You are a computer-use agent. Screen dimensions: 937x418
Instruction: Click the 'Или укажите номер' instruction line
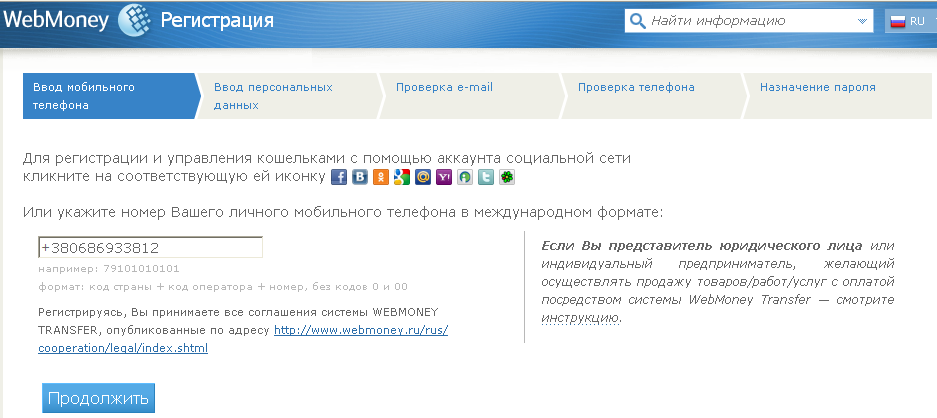click(x=343, y=212)
